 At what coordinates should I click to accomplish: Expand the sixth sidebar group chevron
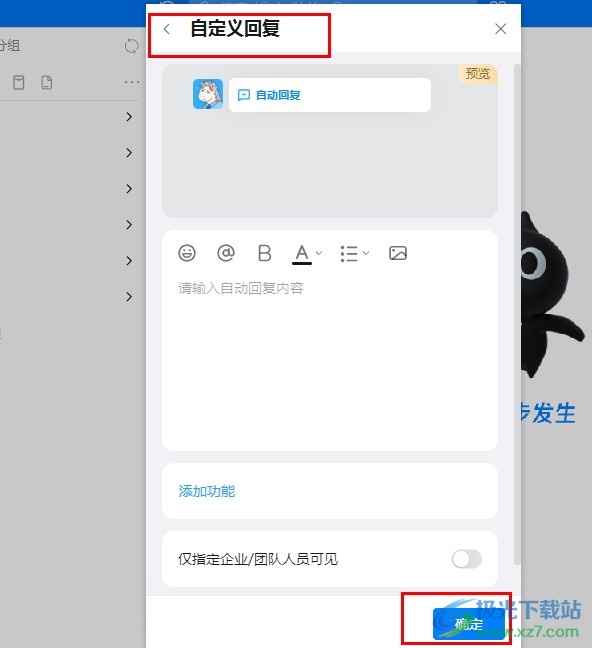129,297
